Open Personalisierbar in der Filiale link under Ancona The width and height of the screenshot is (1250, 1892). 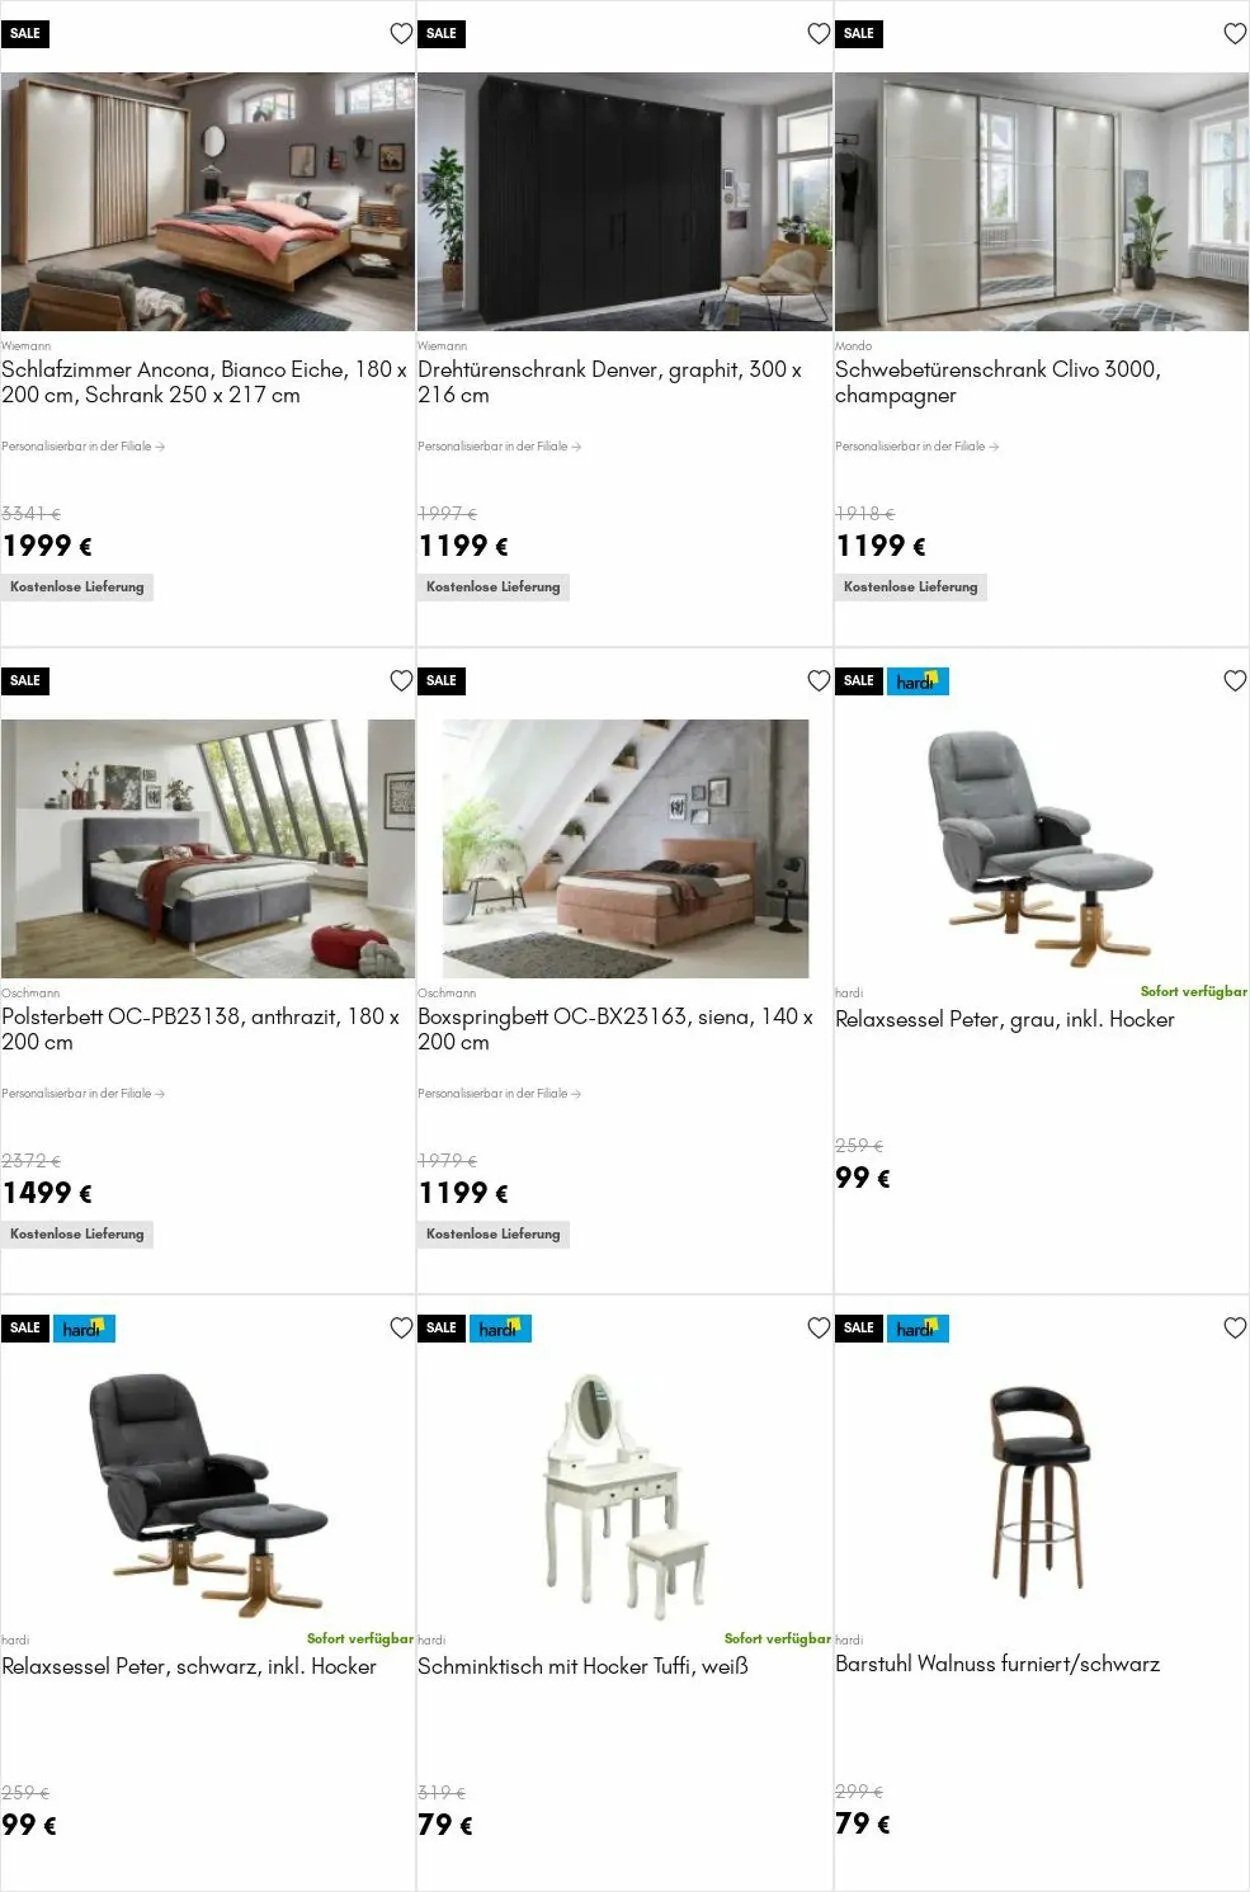(83, 447)
